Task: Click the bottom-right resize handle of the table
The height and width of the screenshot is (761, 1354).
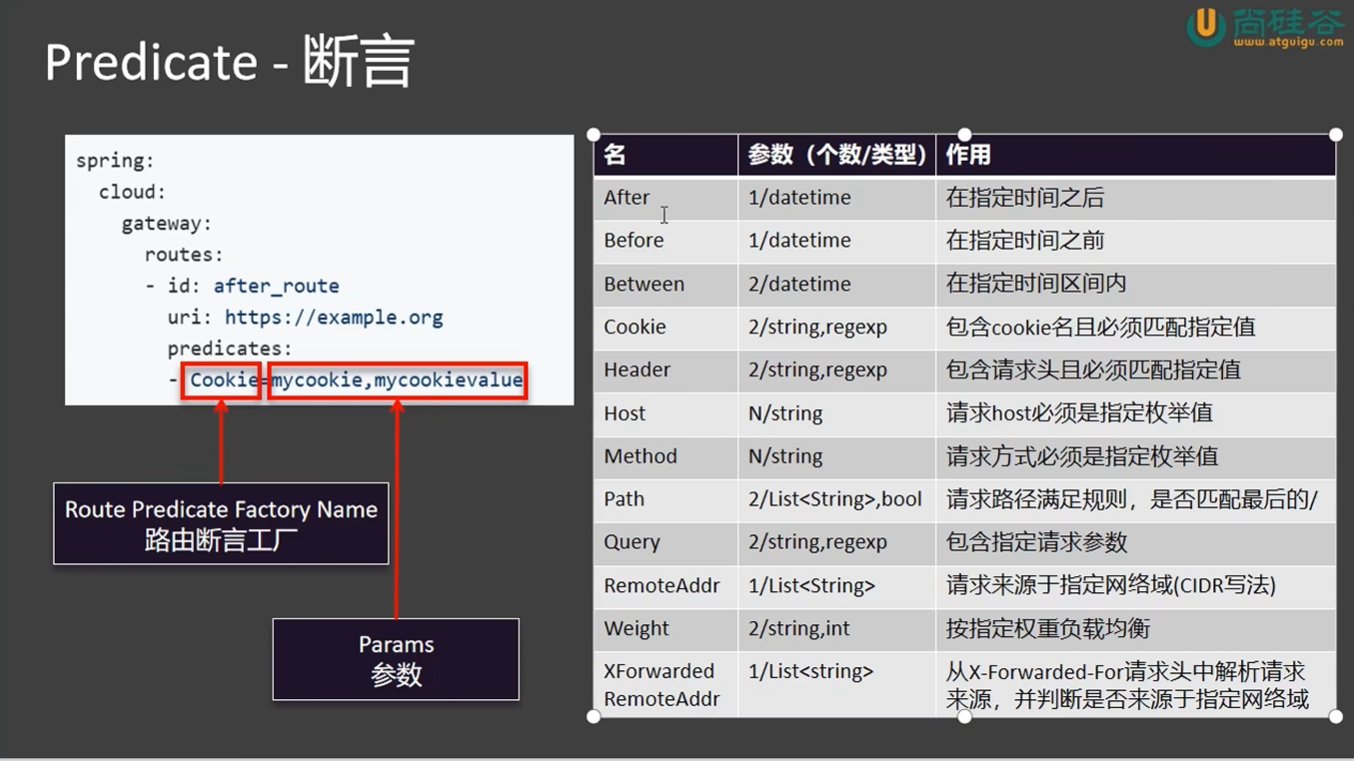Action: pyautogui.click(x=1335, y=716)
